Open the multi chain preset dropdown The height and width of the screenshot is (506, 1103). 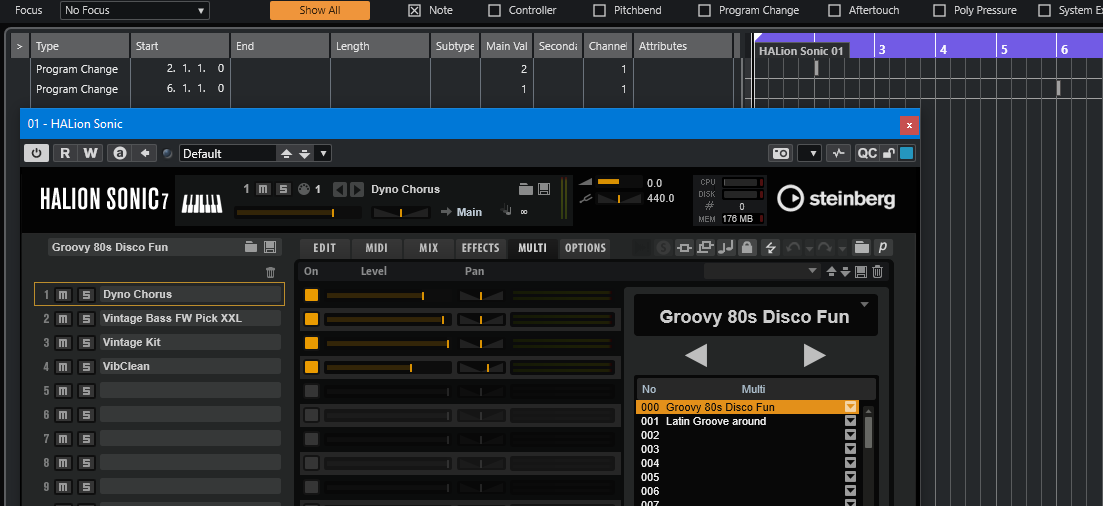(x=763, y=271)
